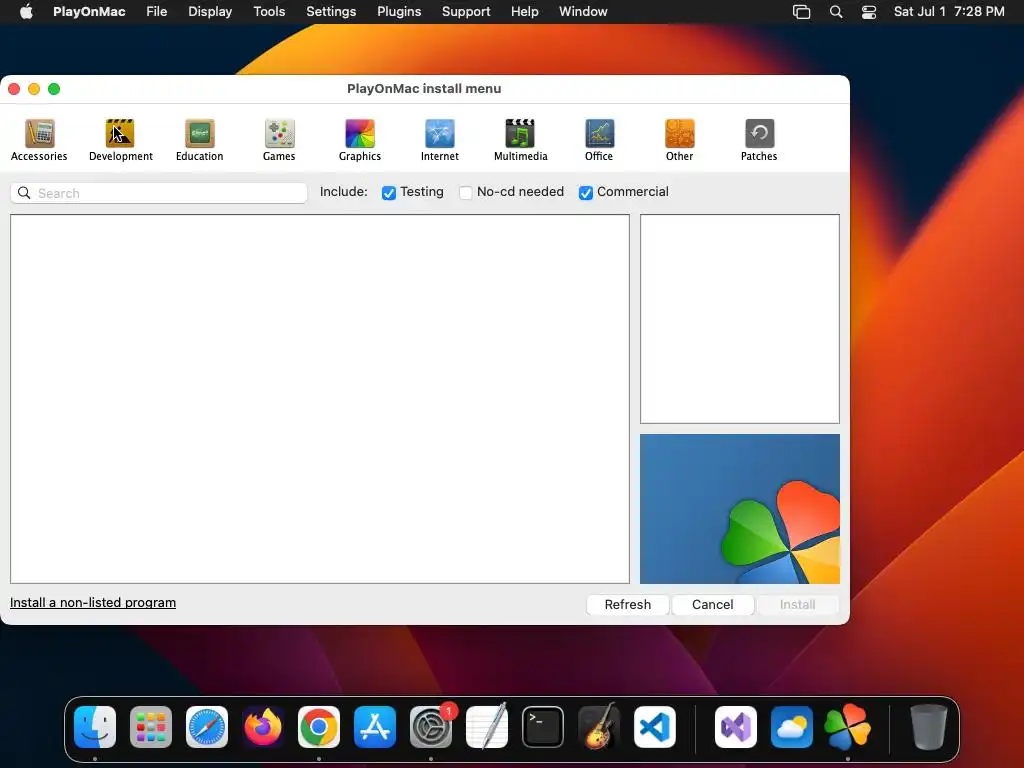Open the Tools menu

click(x=269, y=12)
